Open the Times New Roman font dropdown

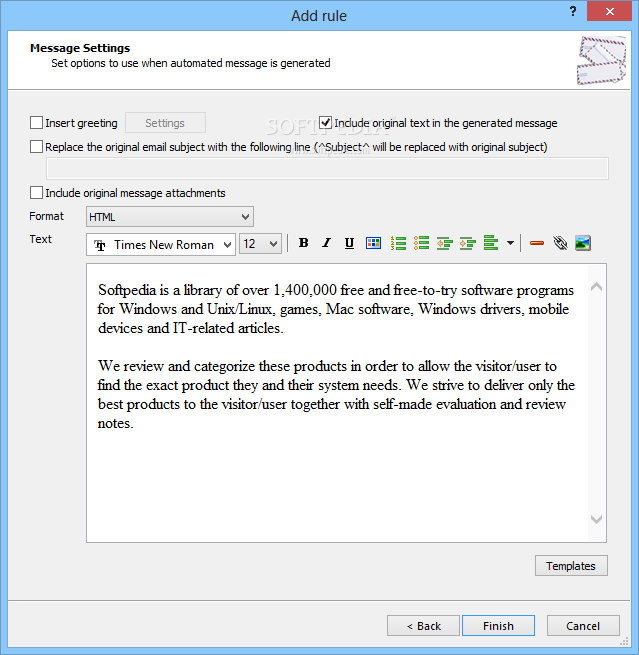click(x=161, y=244)
